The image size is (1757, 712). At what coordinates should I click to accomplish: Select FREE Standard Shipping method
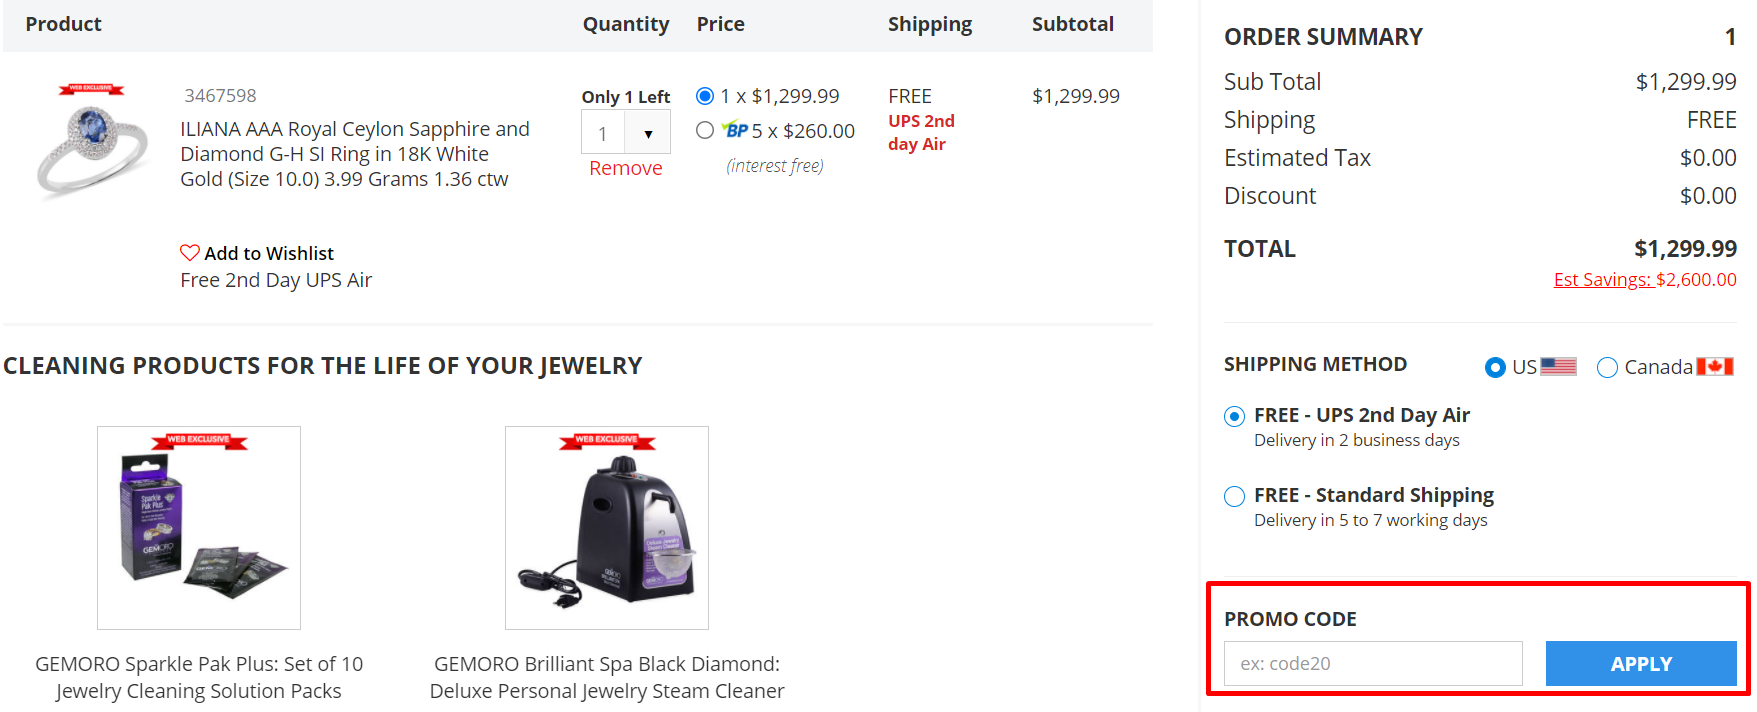click(x=1235, y=496)
